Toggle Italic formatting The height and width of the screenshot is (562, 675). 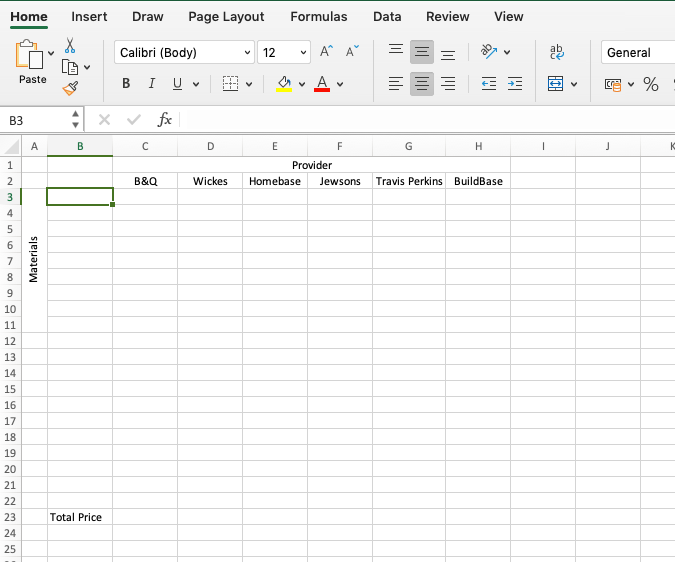pyautogui.click(x=152, y=83)
